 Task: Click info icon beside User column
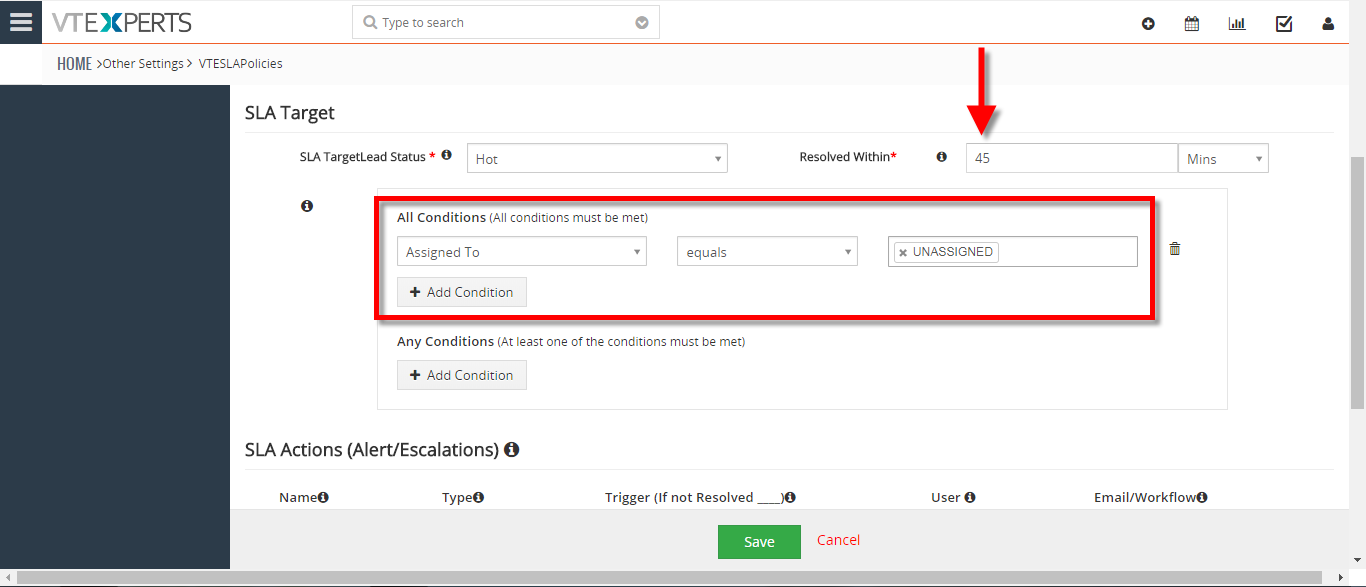click(x=970, y=497)
